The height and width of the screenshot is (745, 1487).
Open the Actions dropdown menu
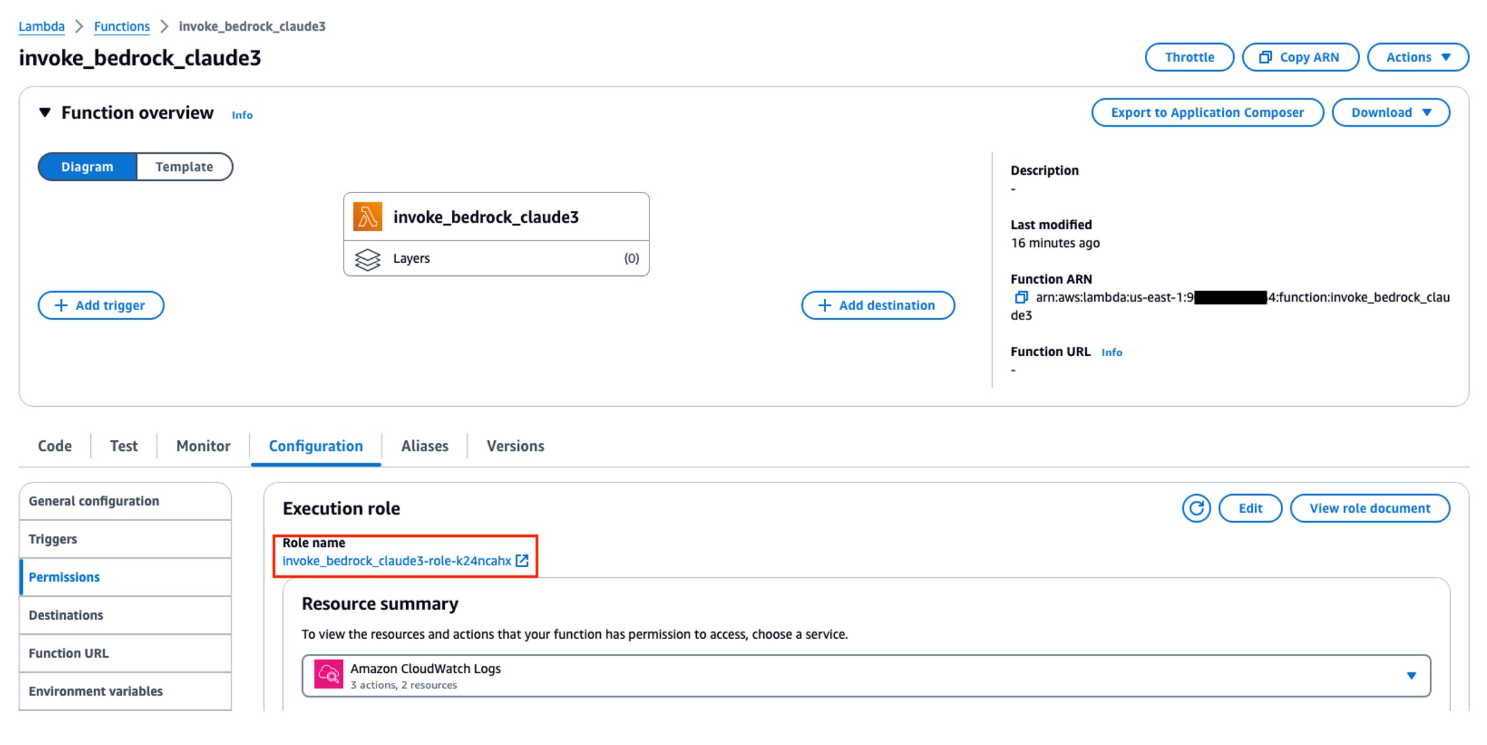(x=1418, y=57)
